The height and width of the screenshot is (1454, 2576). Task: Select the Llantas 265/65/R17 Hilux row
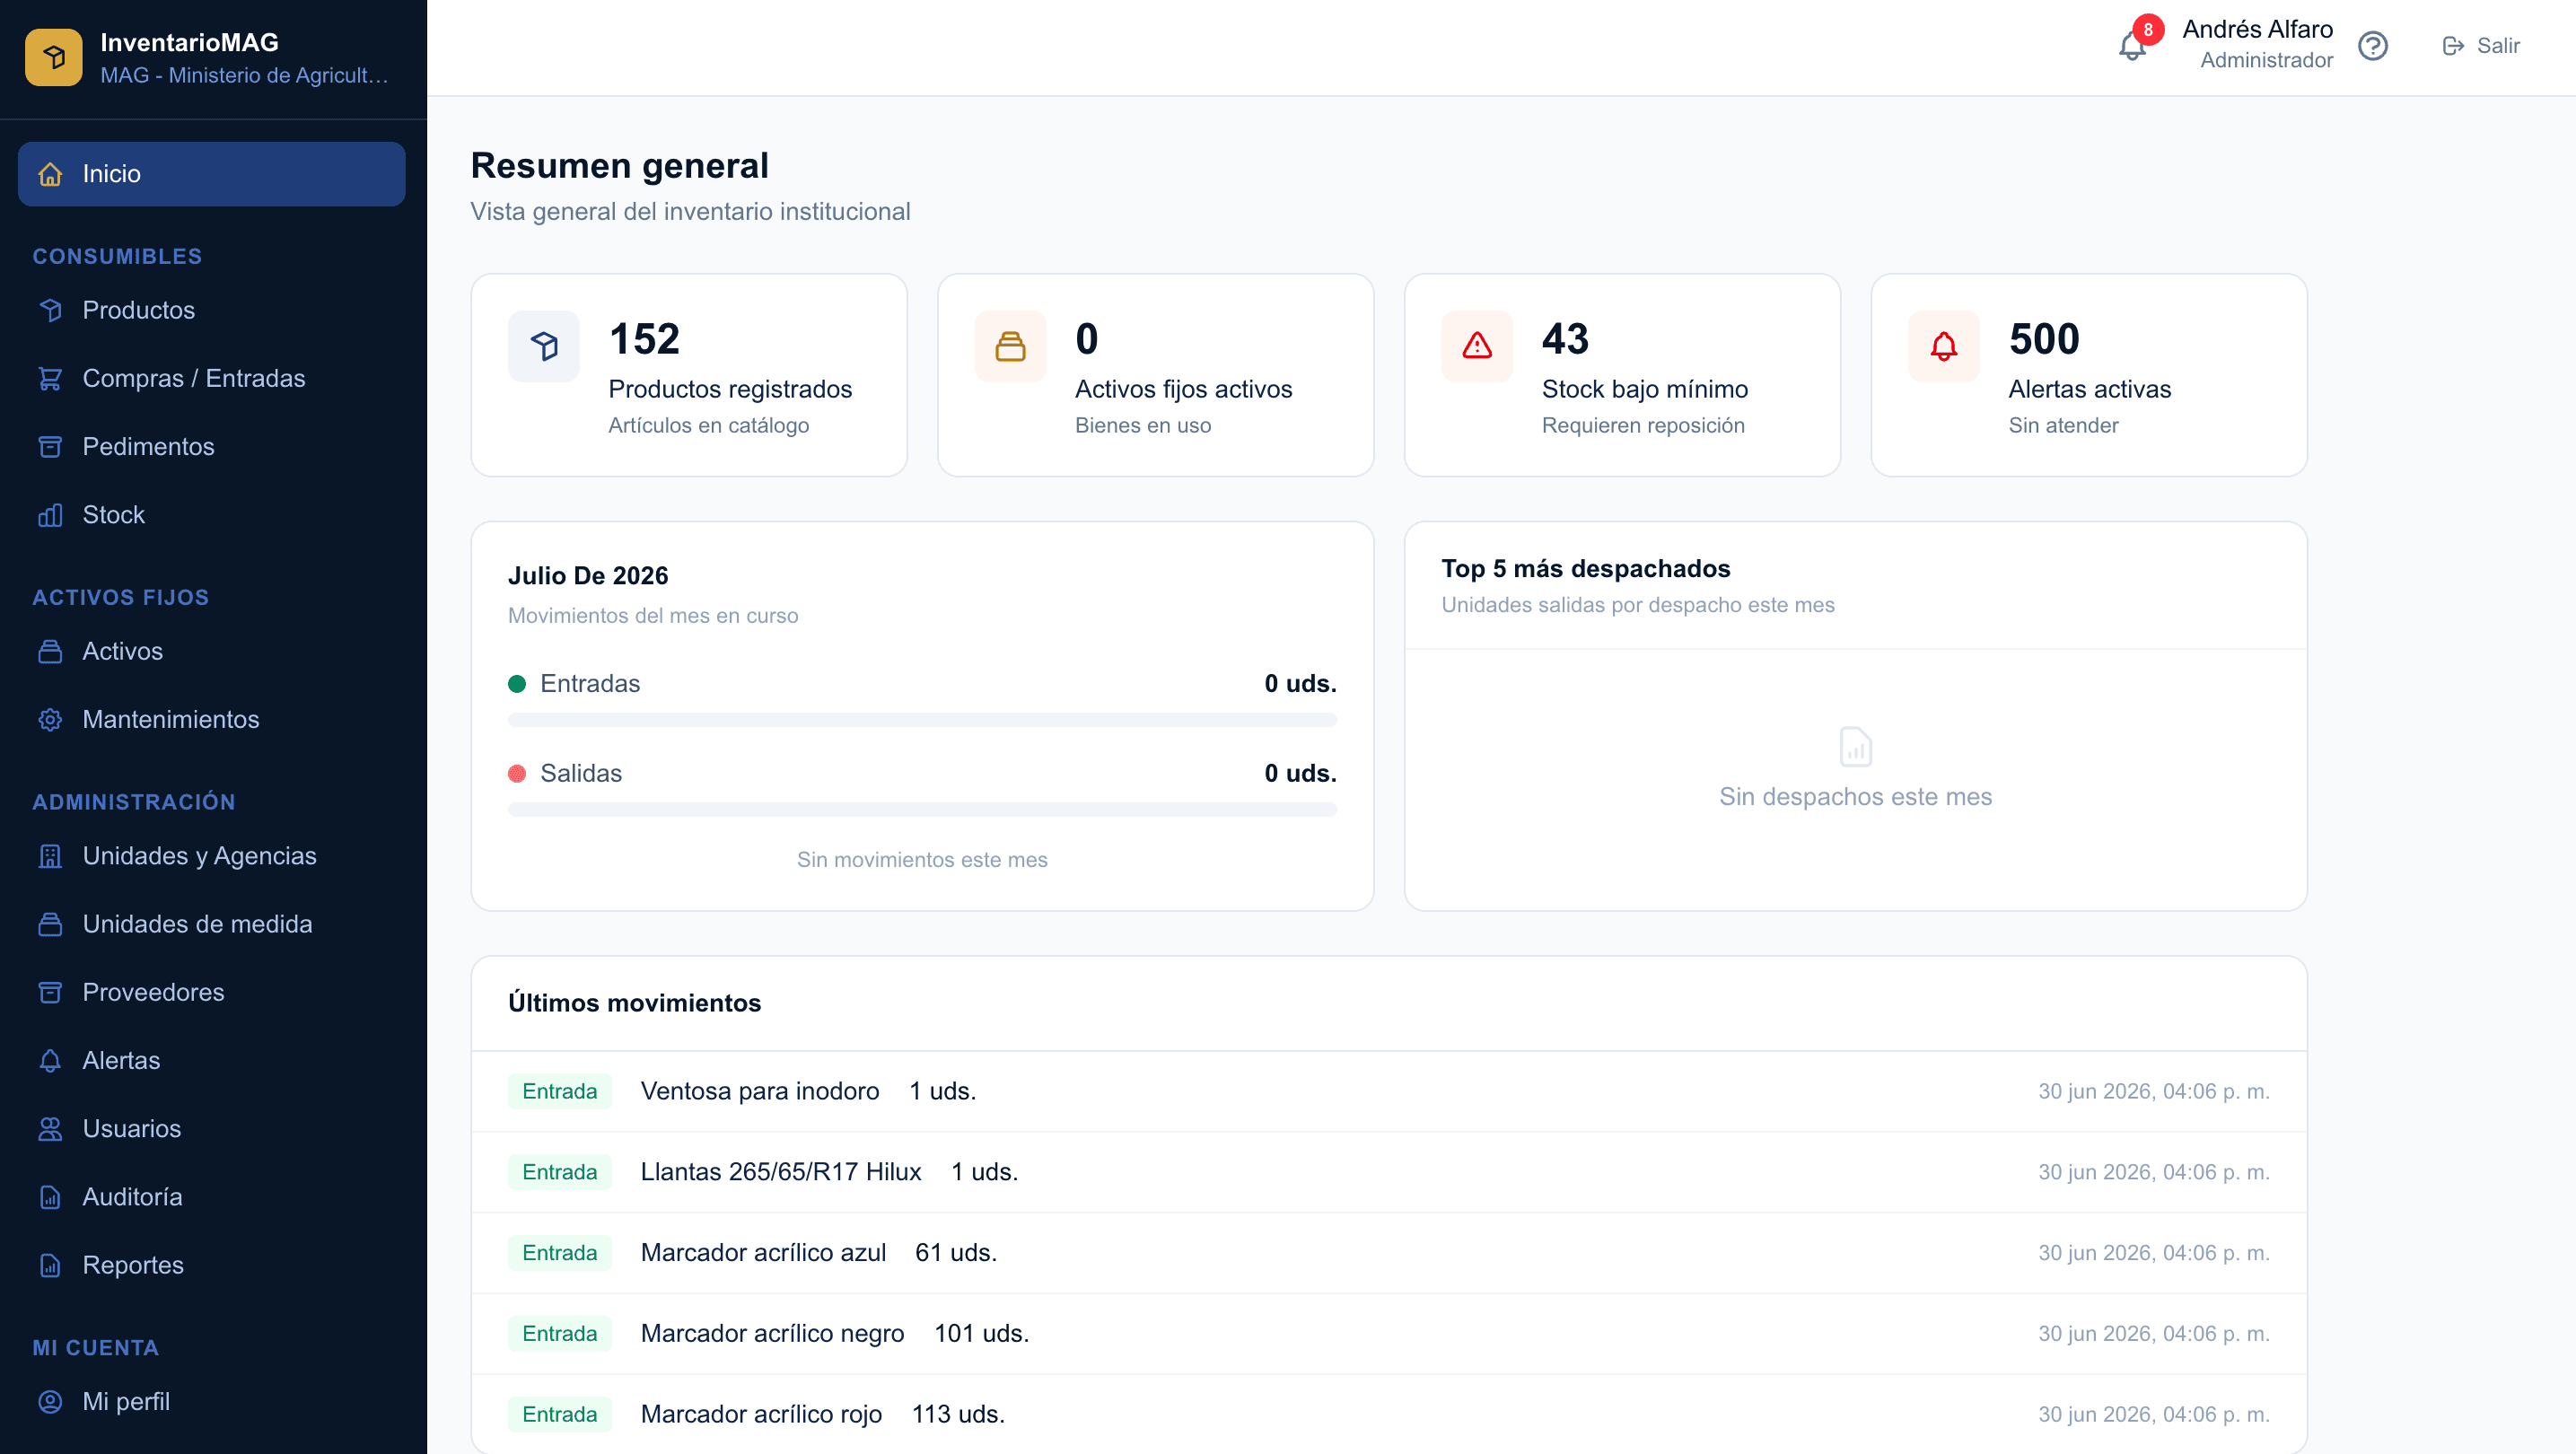tap(1389, 1172)
